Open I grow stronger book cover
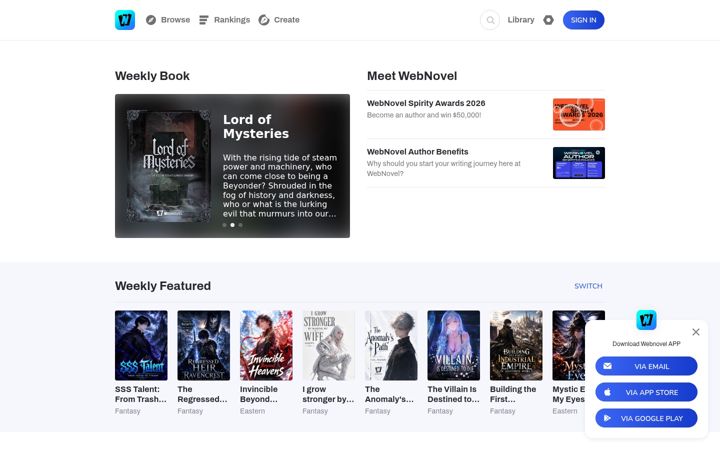This screenshot has width=720, height=450. coord(328,345)
